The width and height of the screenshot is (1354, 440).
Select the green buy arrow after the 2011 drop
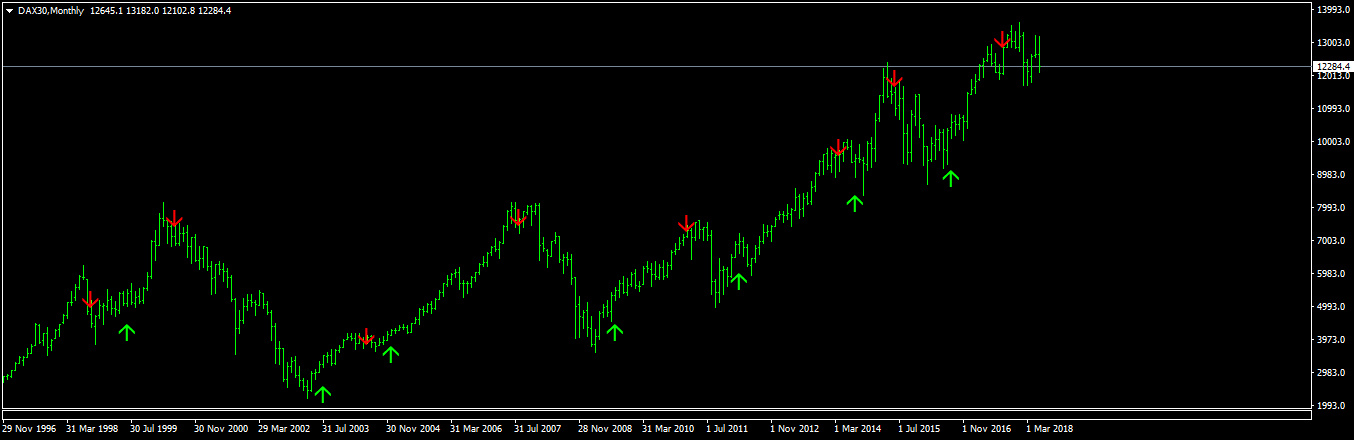click(738, 281)
